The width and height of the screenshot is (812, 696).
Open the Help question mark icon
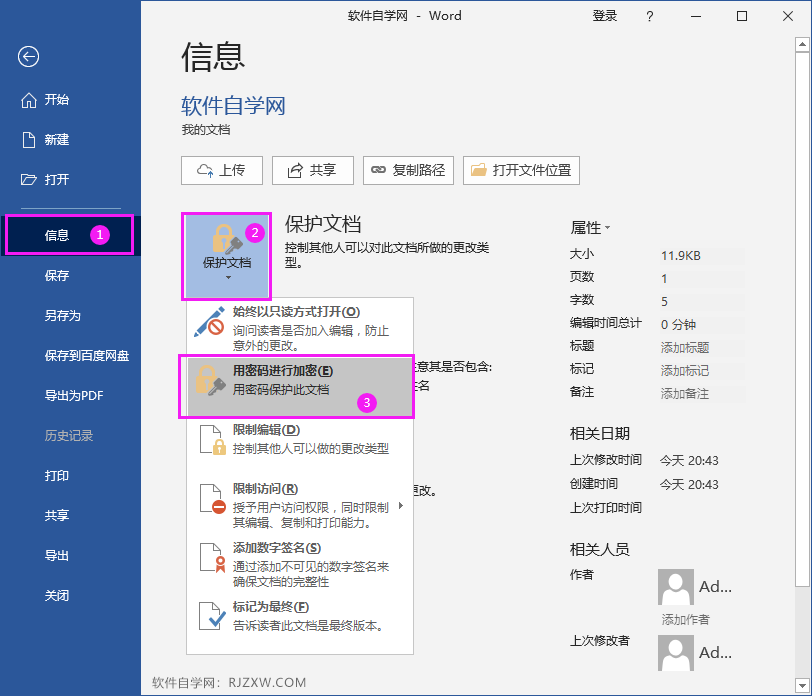649,16
